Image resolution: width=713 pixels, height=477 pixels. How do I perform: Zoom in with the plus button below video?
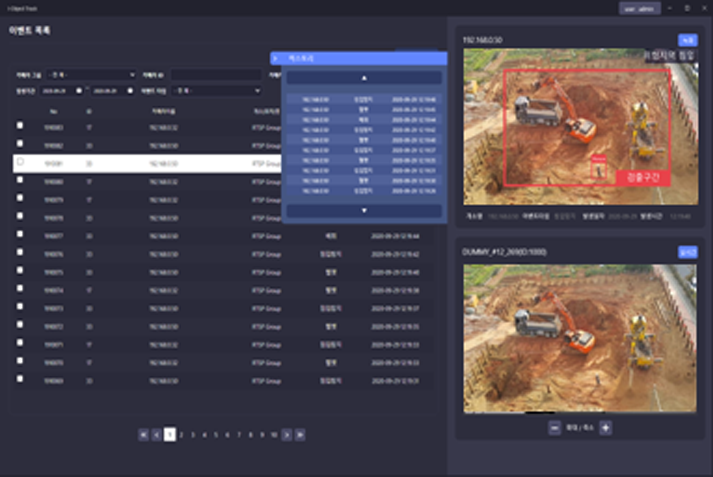tap(605, 427)
